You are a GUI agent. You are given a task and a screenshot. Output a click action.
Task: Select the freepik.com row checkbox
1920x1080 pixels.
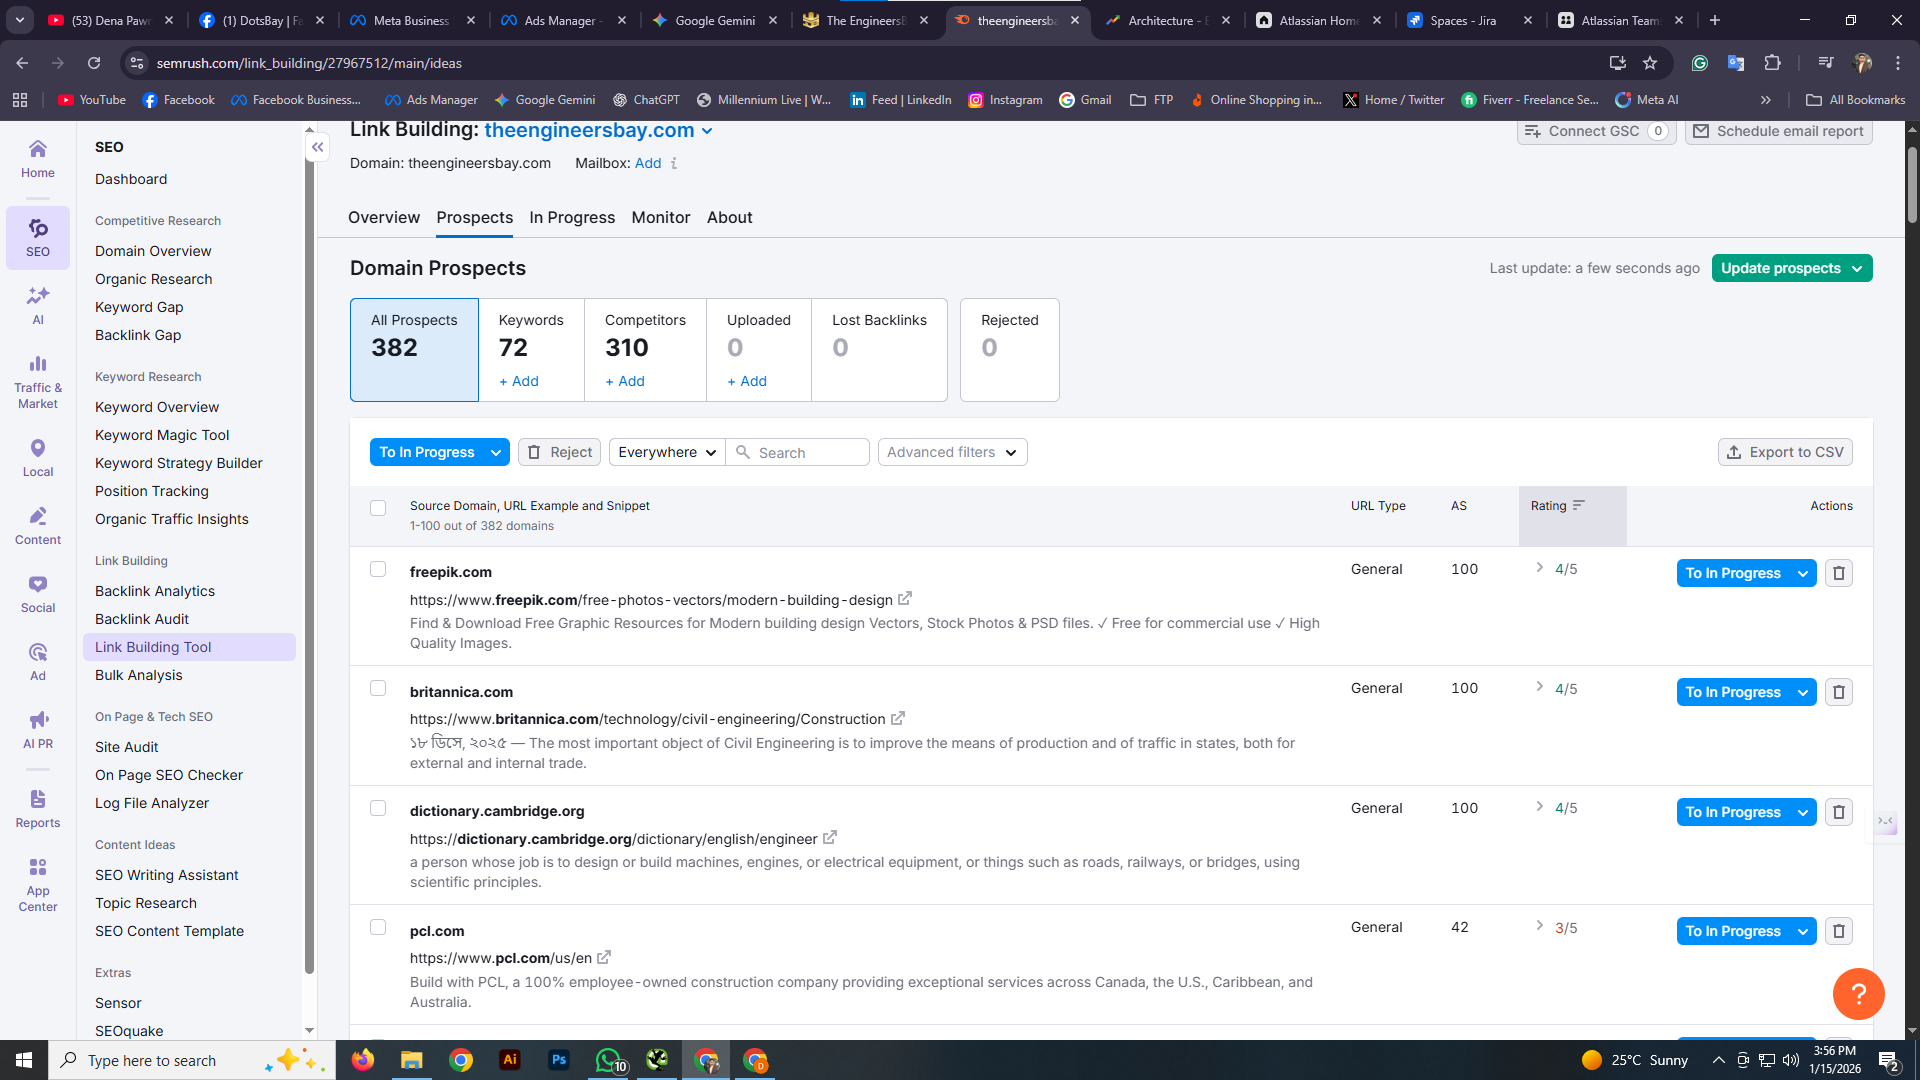(x=378, y=569)
